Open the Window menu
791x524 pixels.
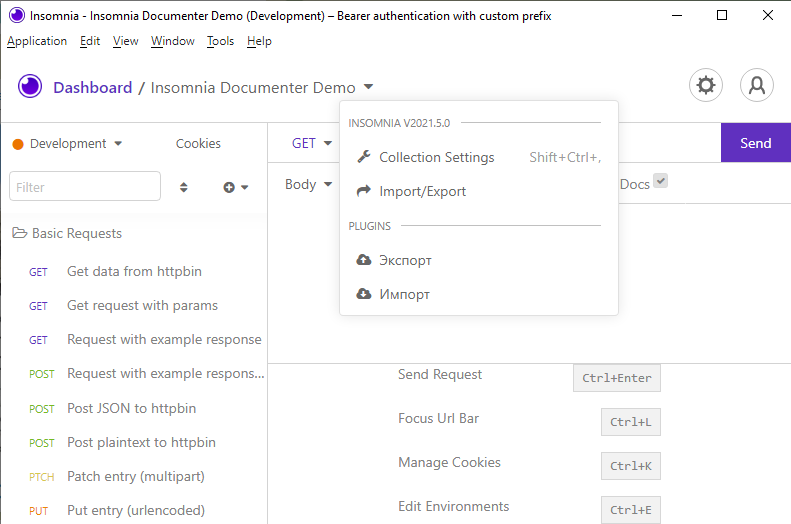pyautogui.click(x=173, y=41)
